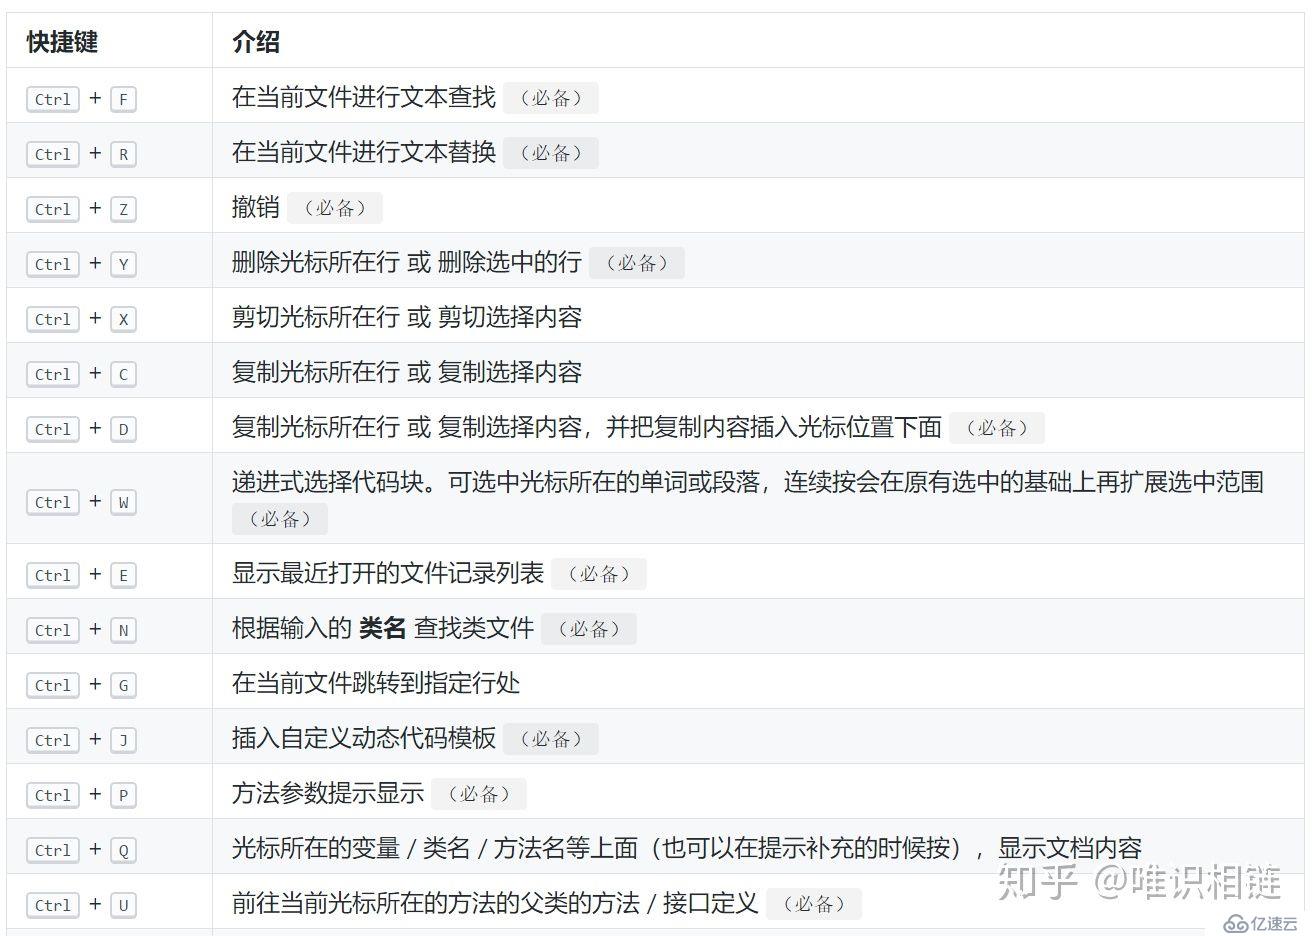
Task: Click the D keycap
Action: [123, 429]
